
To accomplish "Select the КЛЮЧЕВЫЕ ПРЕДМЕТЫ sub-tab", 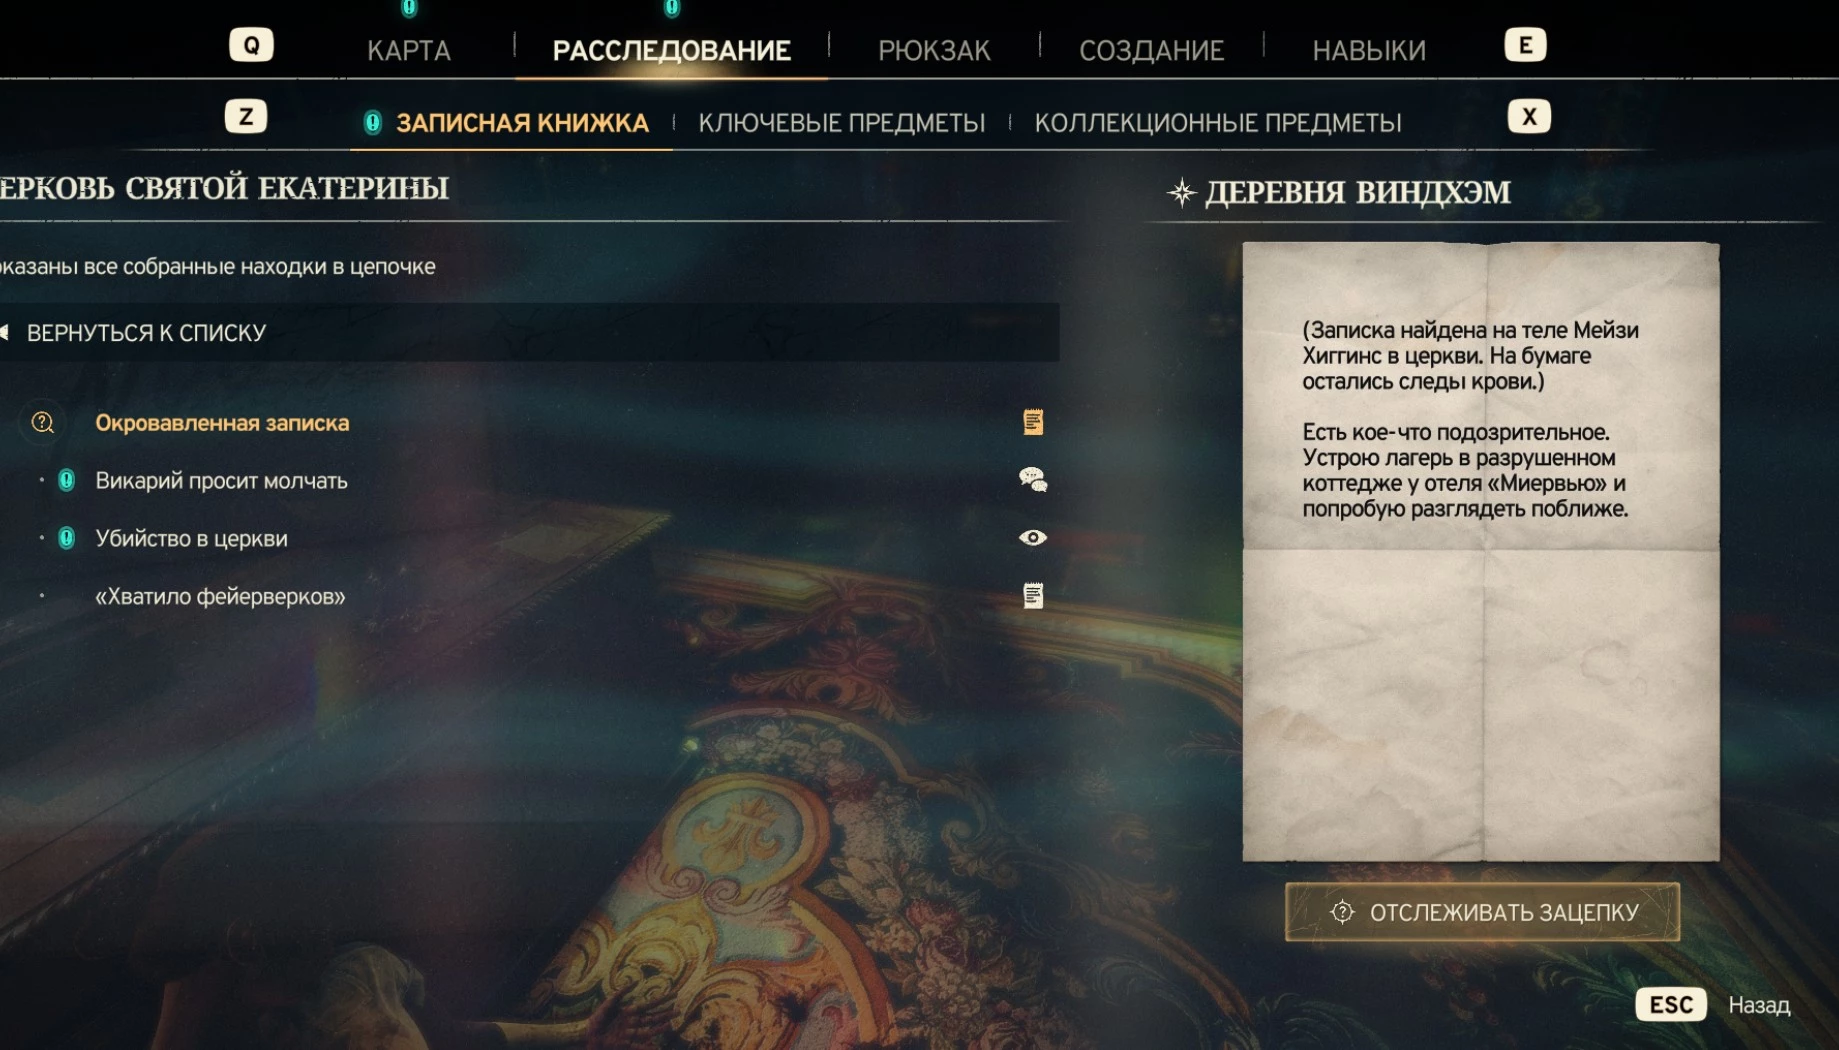I will click(842, 122).
